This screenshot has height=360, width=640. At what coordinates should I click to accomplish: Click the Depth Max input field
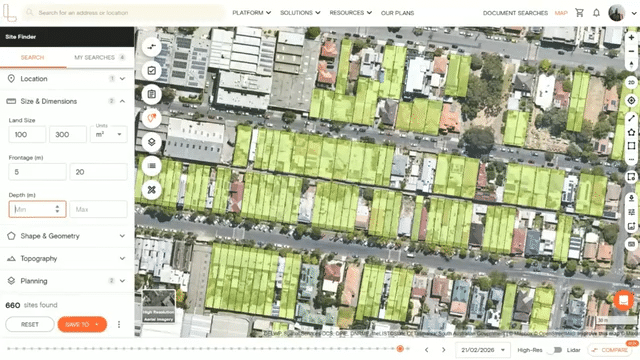tap(98, 209)
